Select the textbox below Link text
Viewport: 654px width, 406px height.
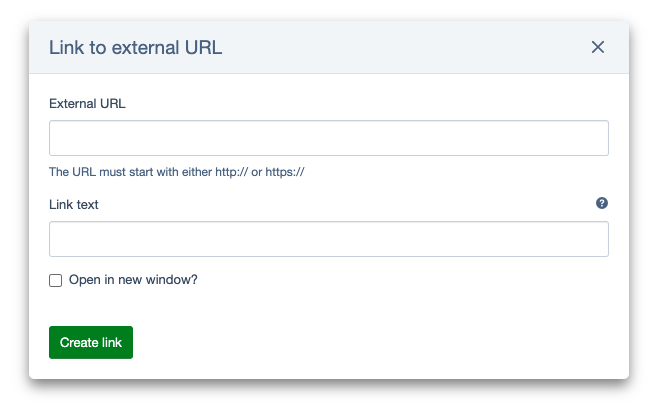[x=328, y=239]
